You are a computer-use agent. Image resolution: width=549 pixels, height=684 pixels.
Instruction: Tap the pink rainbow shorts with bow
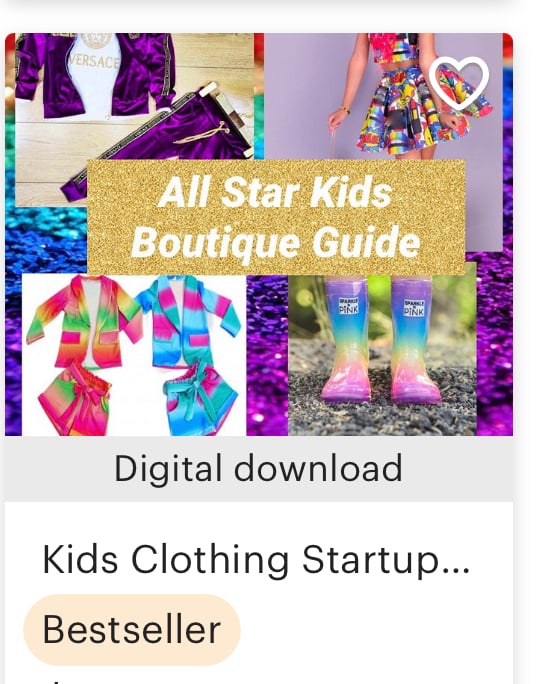pyautogui.click(x=74, y=401)
